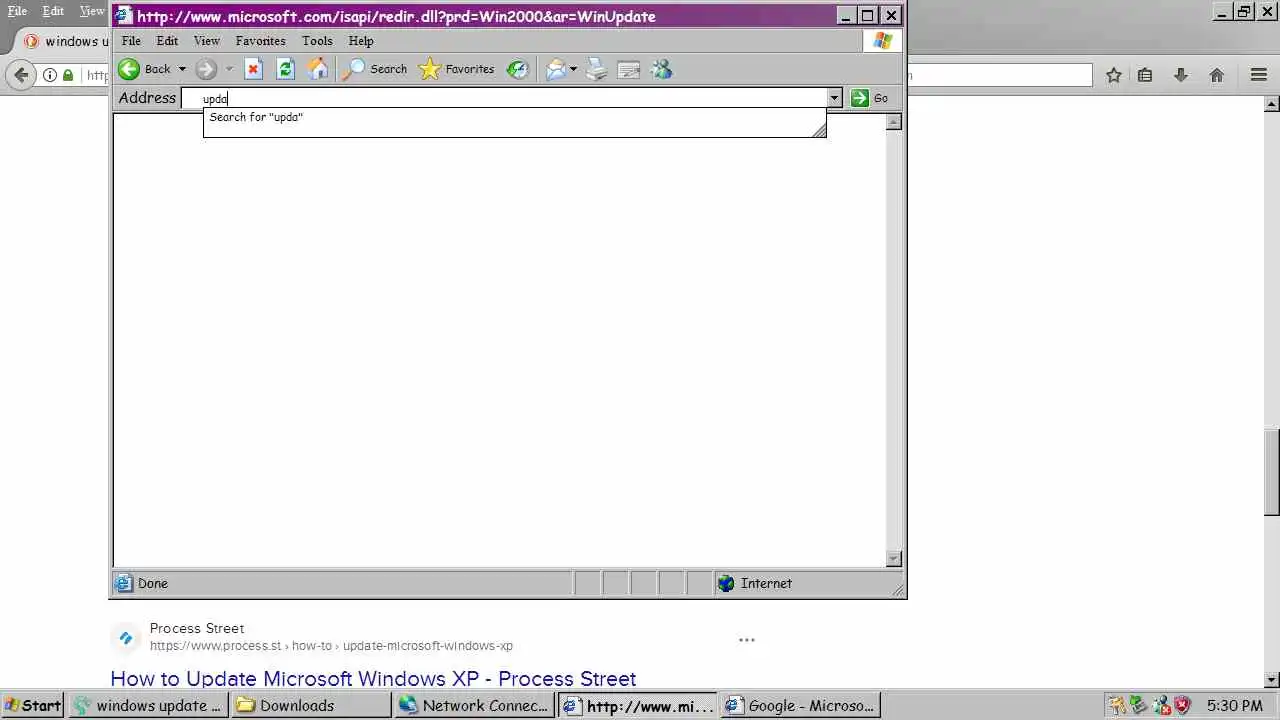The image size is (1280, 720).
Task: Open the Firefox downloads arrow icon
Action: (x=1181, y=75)
